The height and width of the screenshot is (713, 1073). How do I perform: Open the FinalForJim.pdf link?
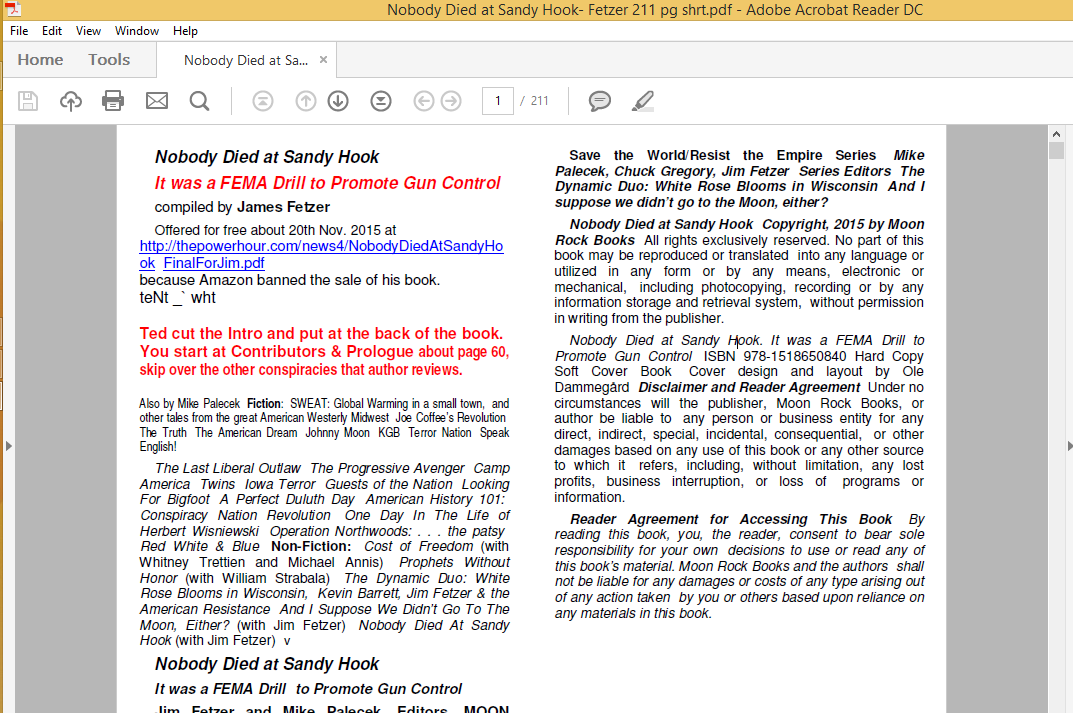click(214, 263)
